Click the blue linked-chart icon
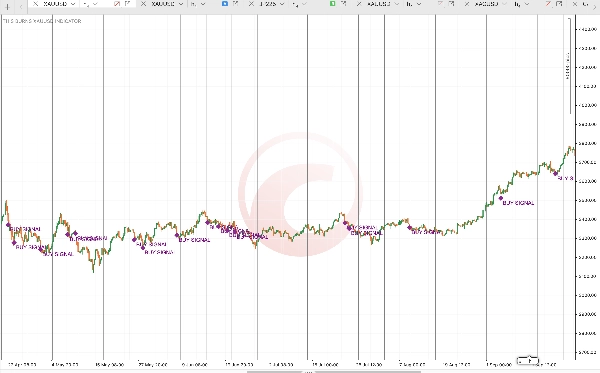600x373 pixels. tap(225, 3)
